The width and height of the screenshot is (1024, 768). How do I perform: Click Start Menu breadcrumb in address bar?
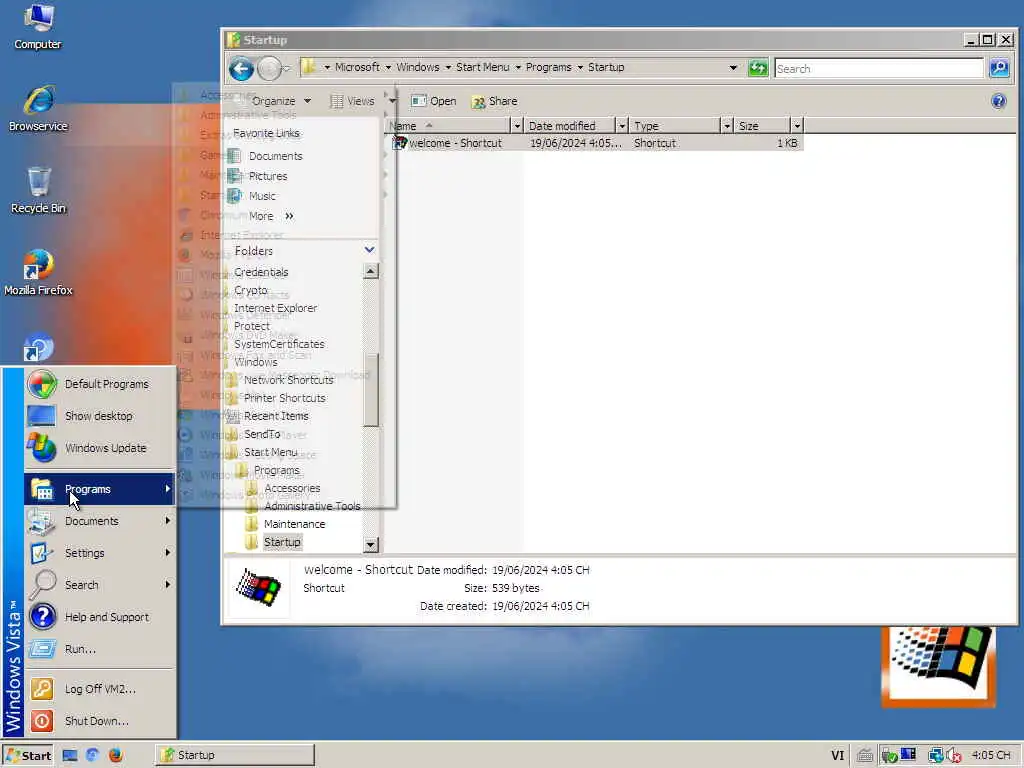coord(483,67)
